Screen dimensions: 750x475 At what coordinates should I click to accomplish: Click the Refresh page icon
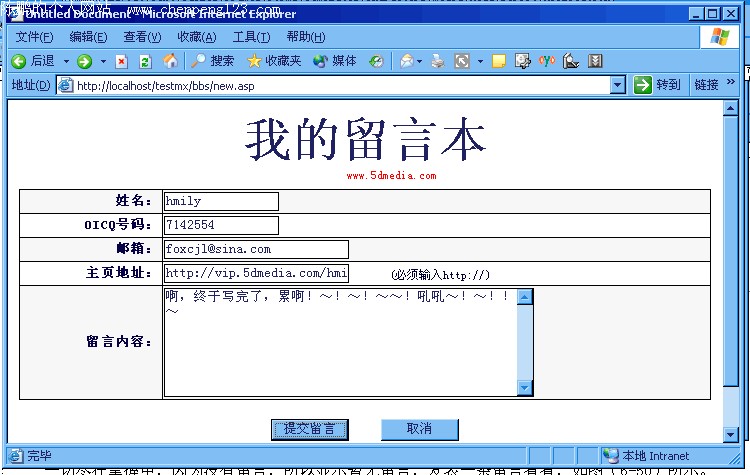[x=146, y=61]
